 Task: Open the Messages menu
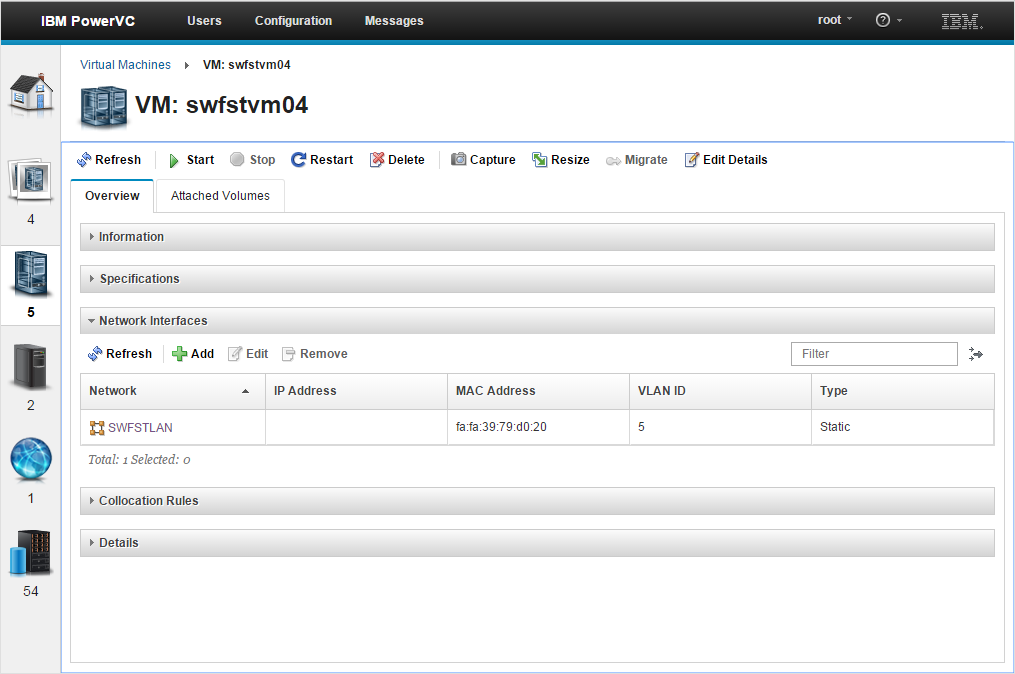(394, 21)
